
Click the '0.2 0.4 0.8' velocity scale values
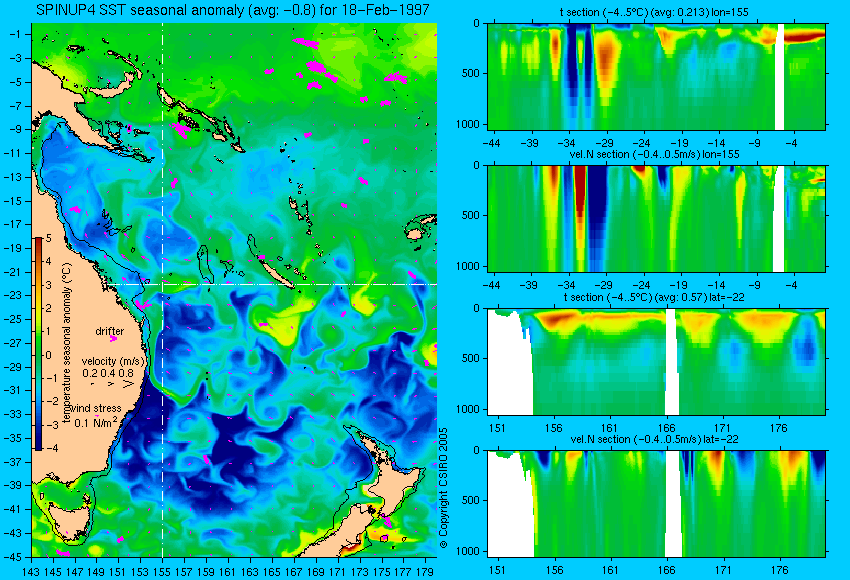click(108, 373)
